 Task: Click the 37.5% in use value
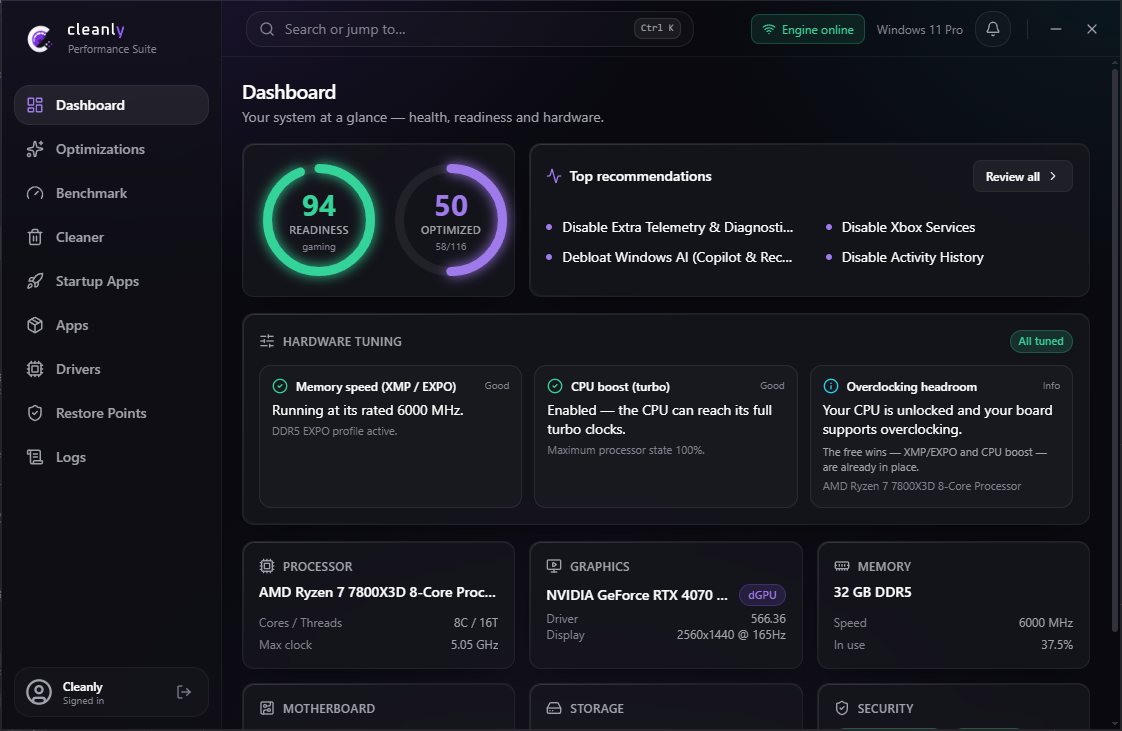[x=1057, y=644]
